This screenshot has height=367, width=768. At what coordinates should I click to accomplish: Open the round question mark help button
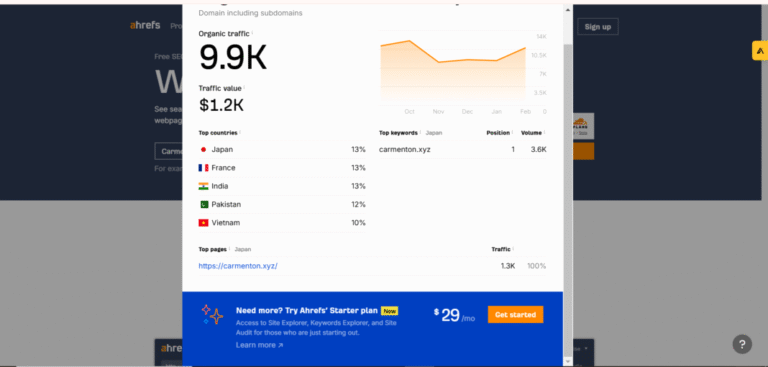click(x=742, y=344)
